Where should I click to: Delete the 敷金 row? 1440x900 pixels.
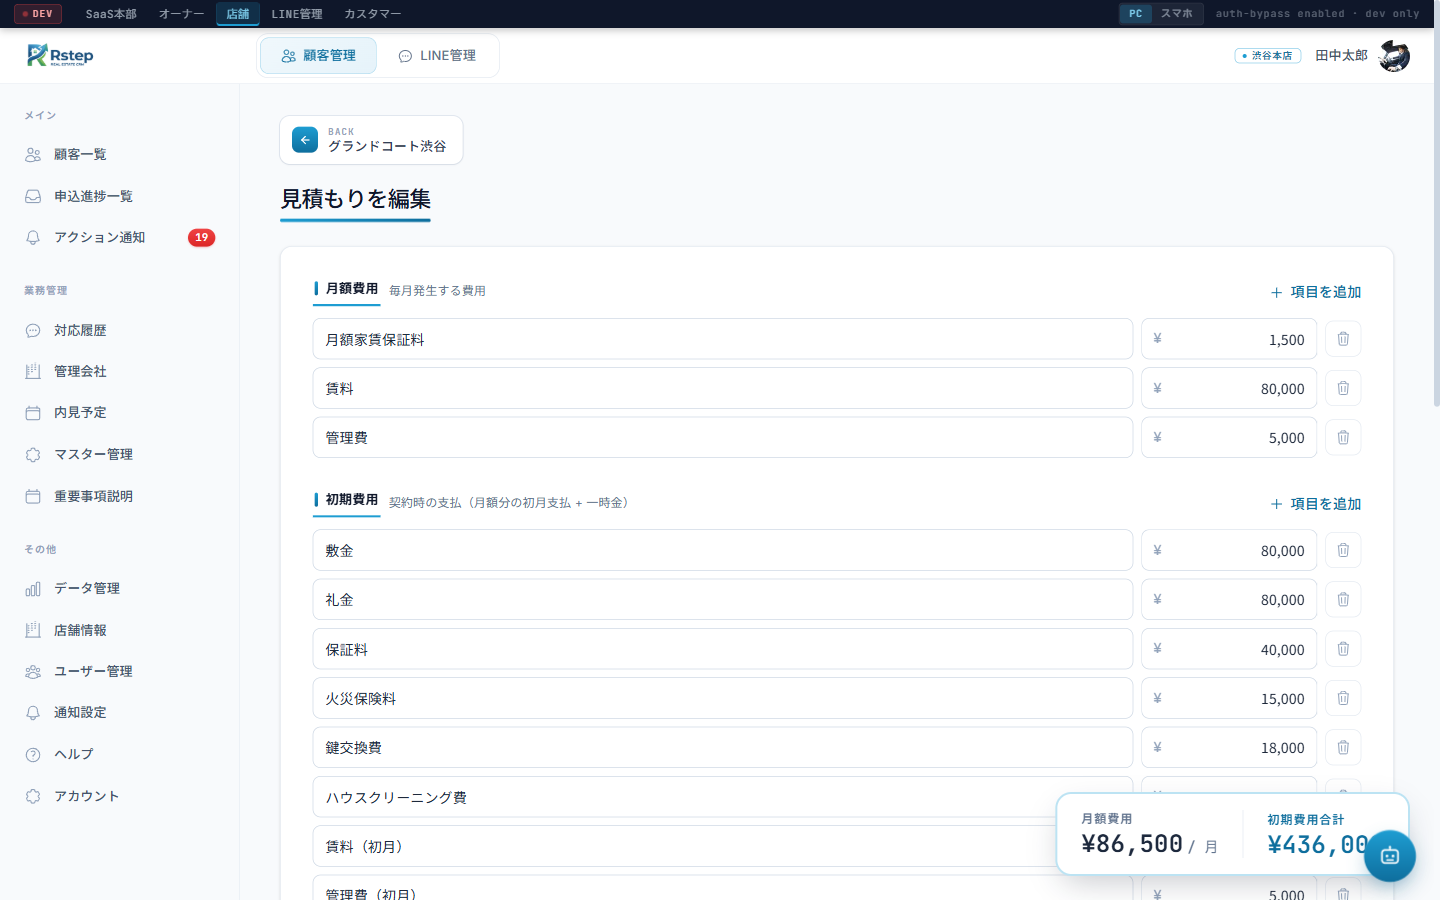1343,550
